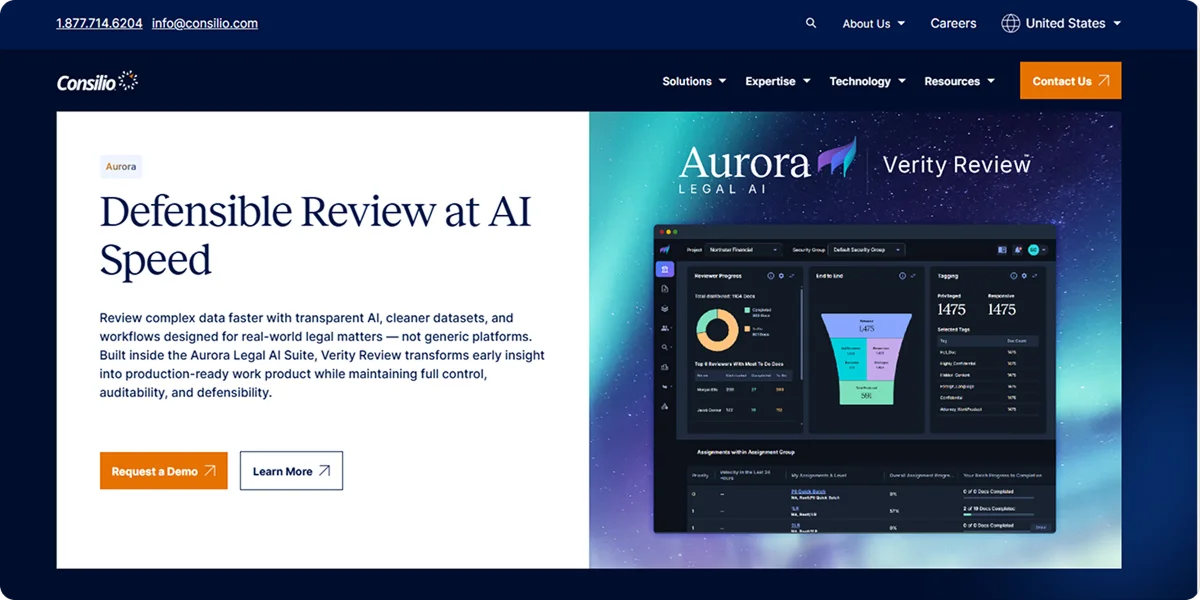Click the notification bell in Verity Review header
Image resolution: width=1200 pixels, height=600 pixels.
point(1018,249)
